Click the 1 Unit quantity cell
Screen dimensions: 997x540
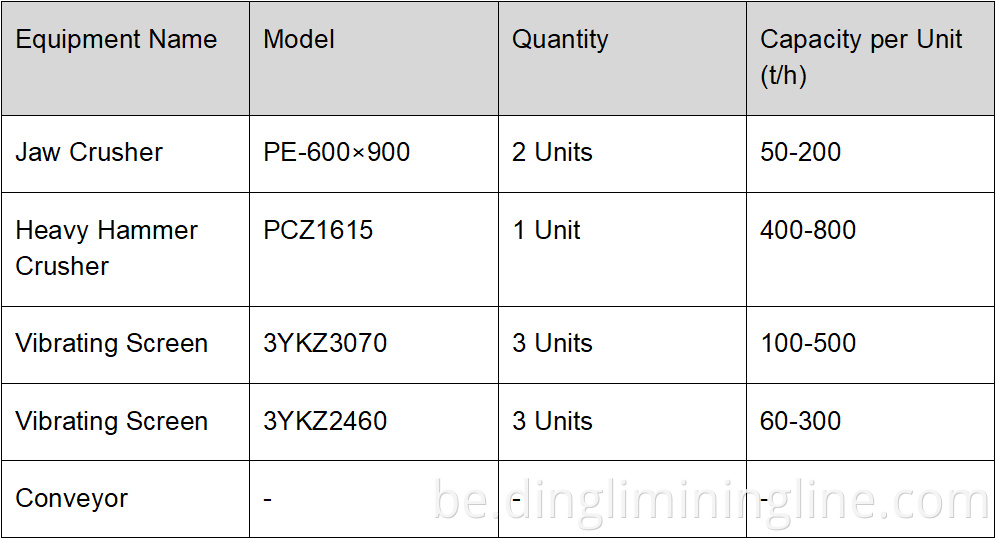[x=546, y=230]
